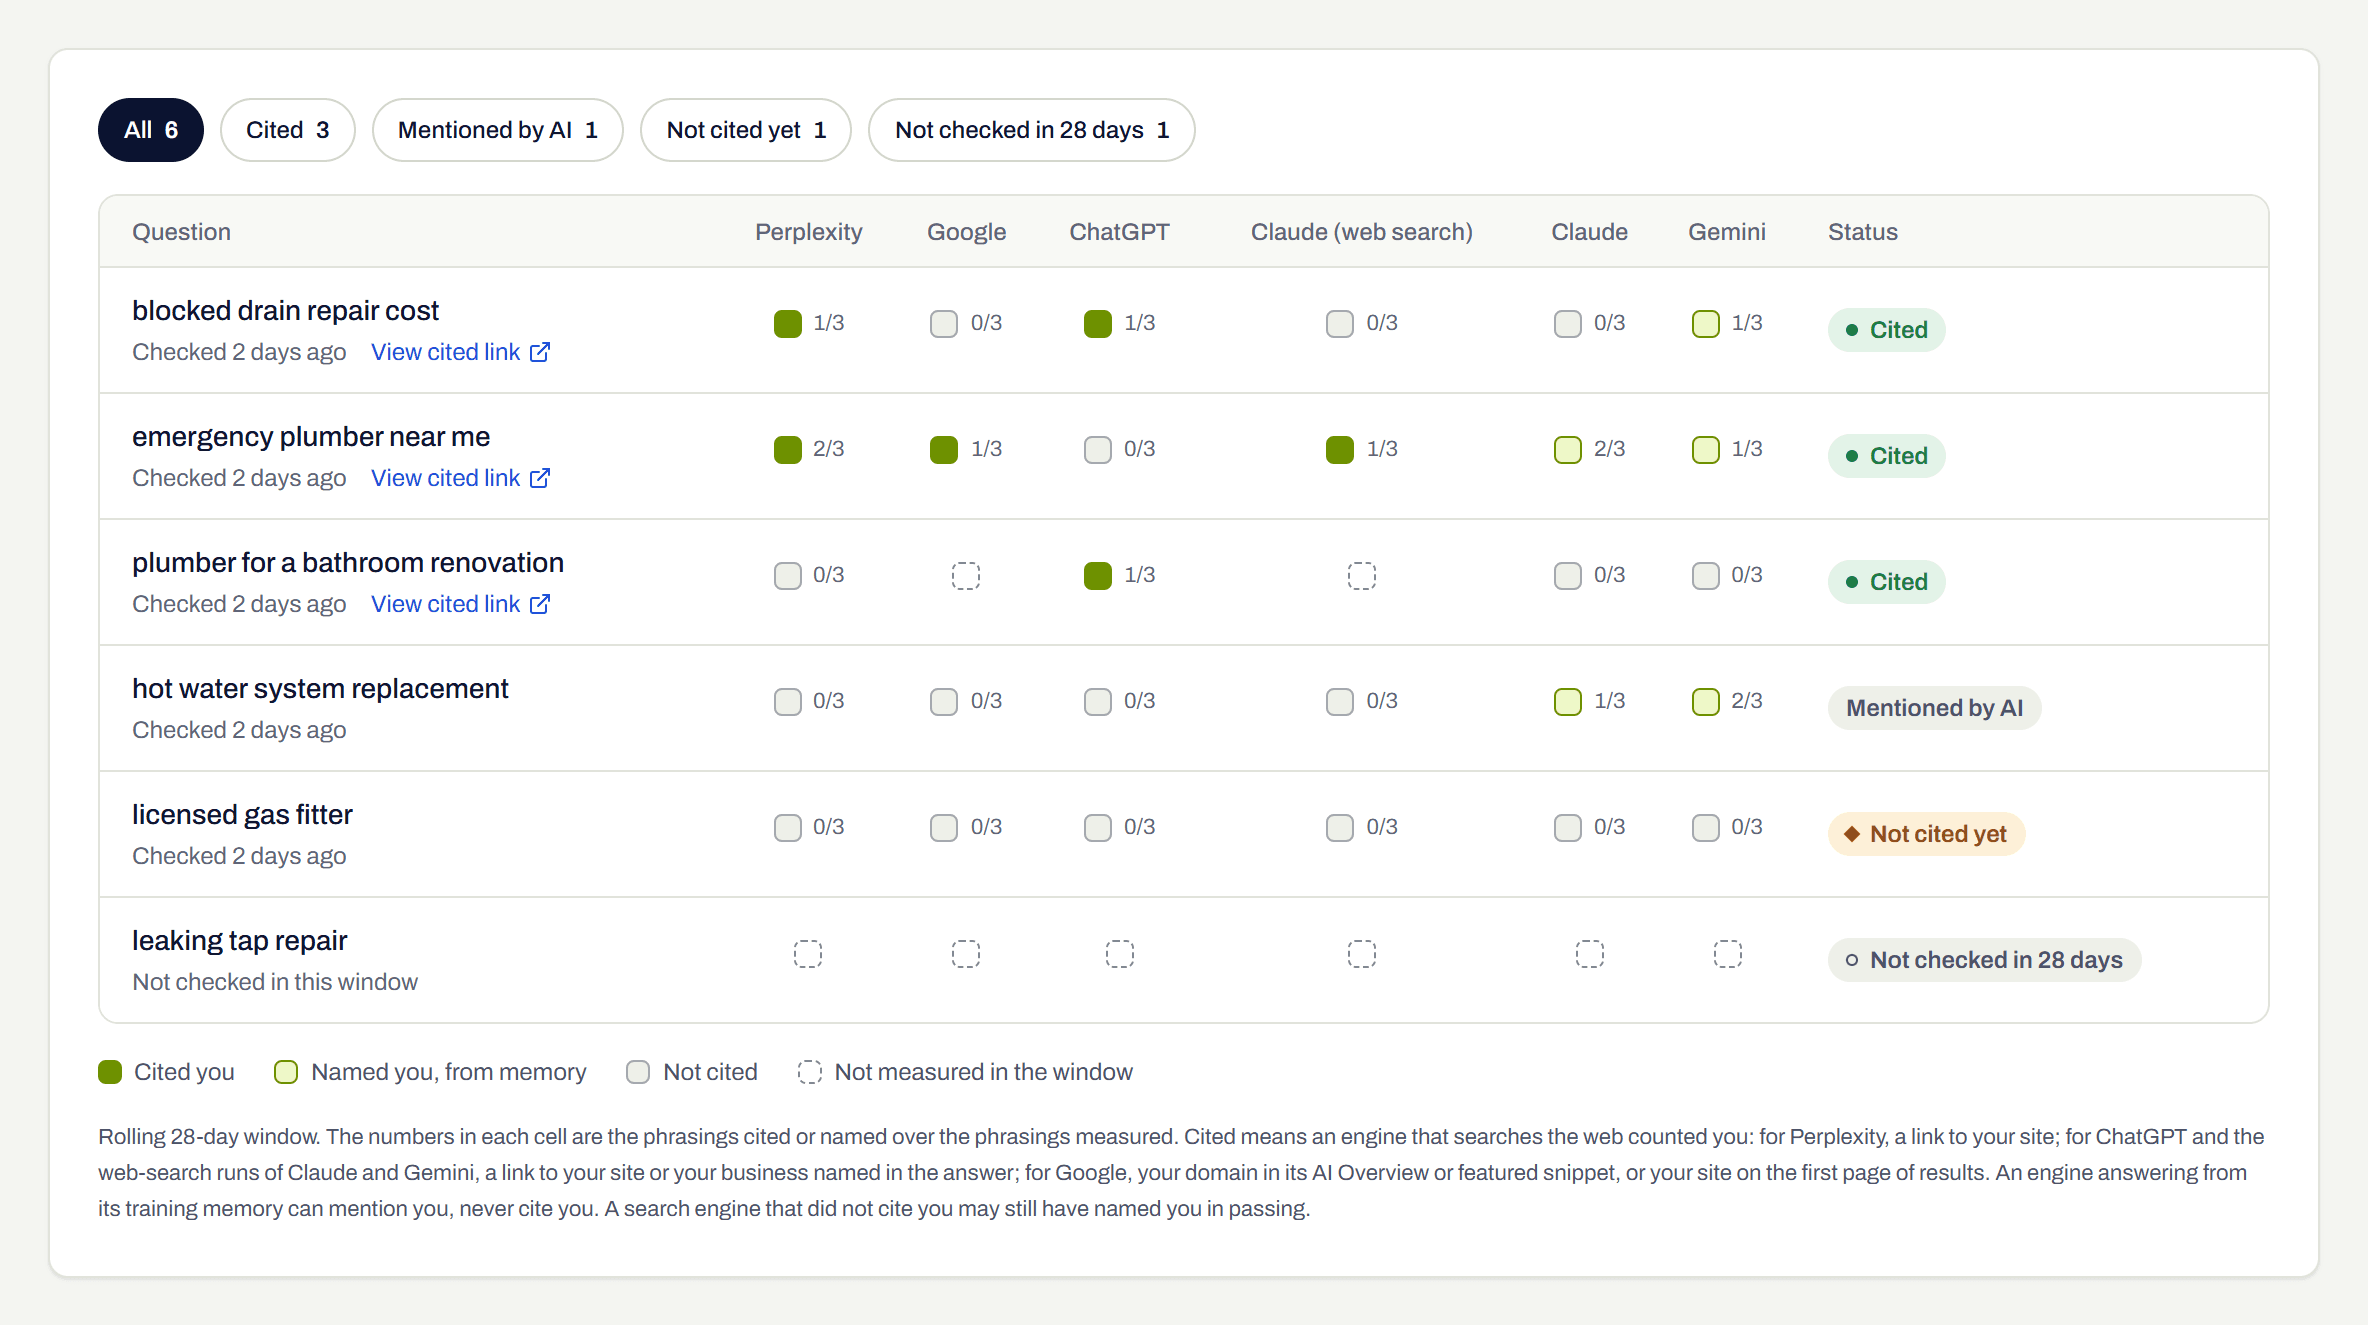This screenshot has width=2368, height=1325.
Task: Click Gemini 2/3 square for hot water system
Action: [x=1706, y=701]
